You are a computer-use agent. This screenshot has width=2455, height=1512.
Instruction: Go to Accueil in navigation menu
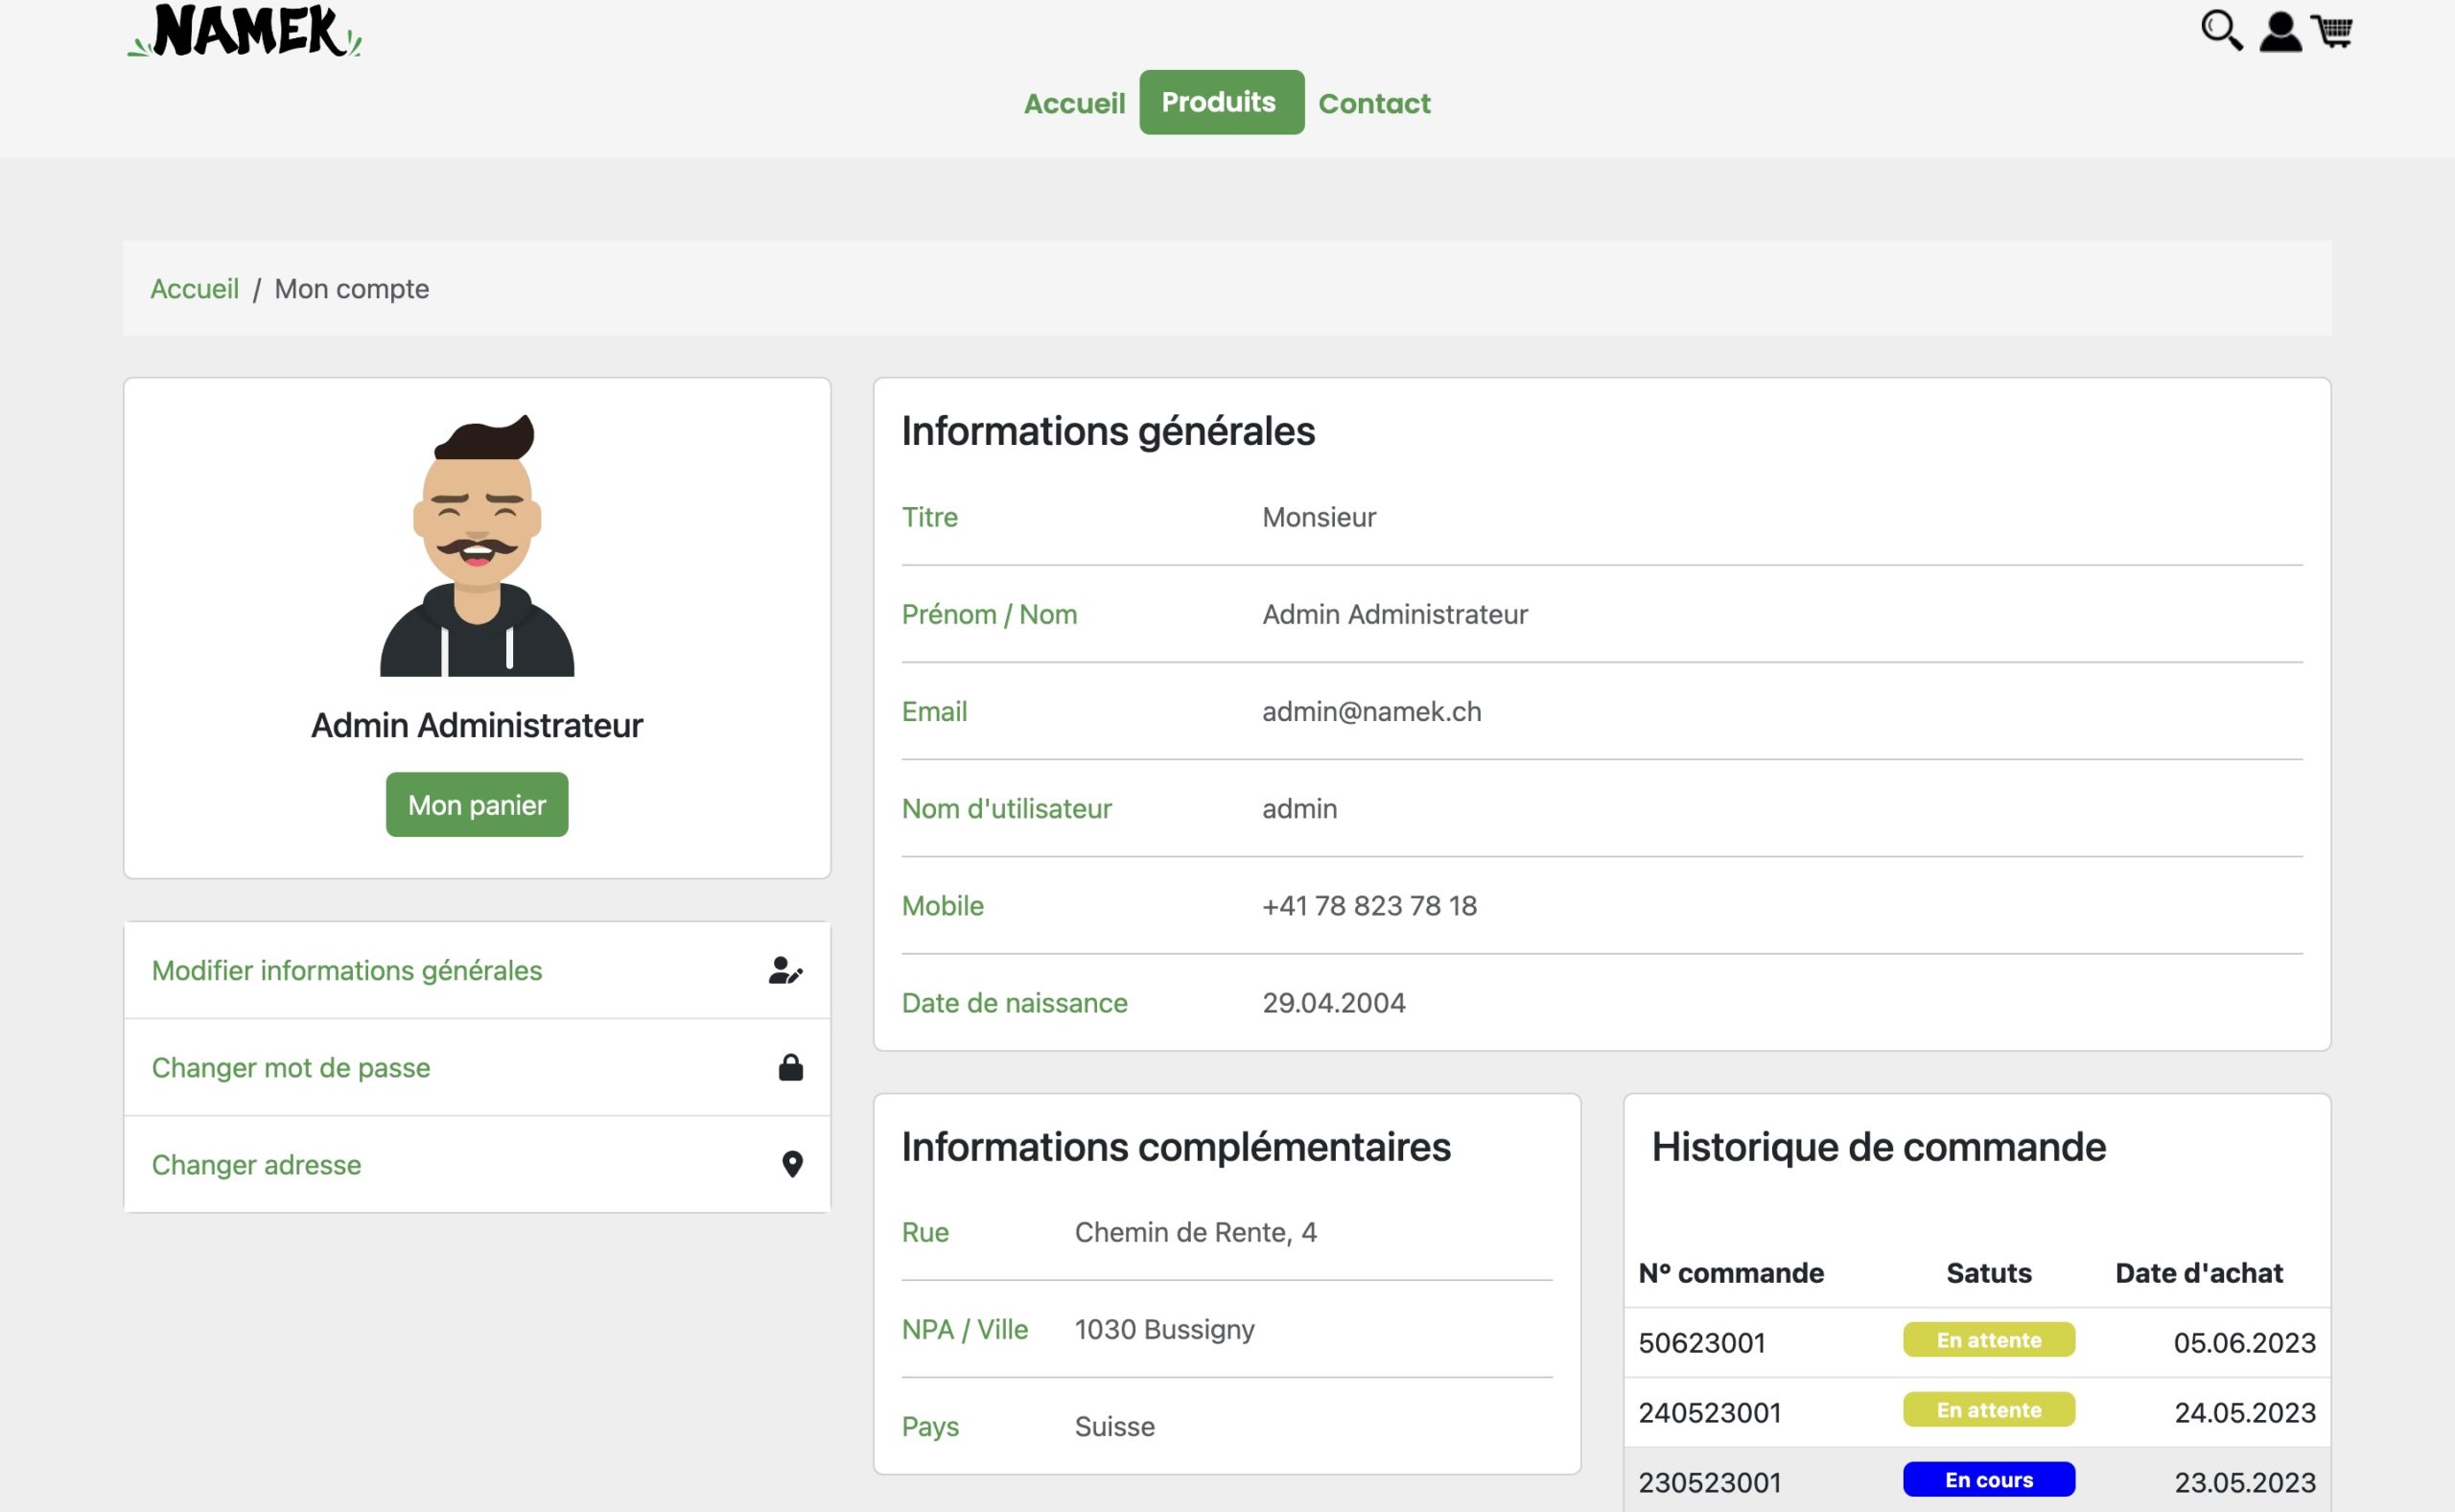(x=1074, y=103)
